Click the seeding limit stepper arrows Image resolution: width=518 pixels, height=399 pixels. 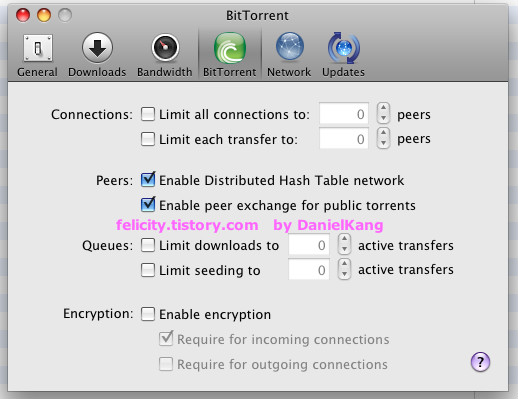(344, 269)
